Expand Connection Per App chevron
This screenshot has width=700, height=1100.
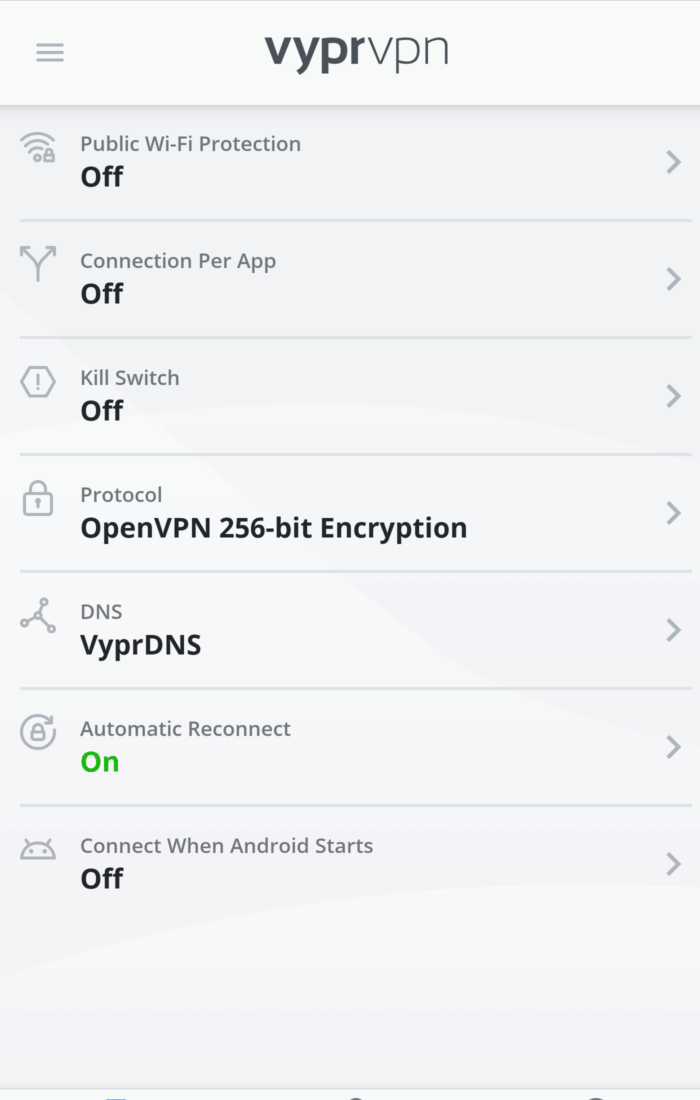click(673, 279)
